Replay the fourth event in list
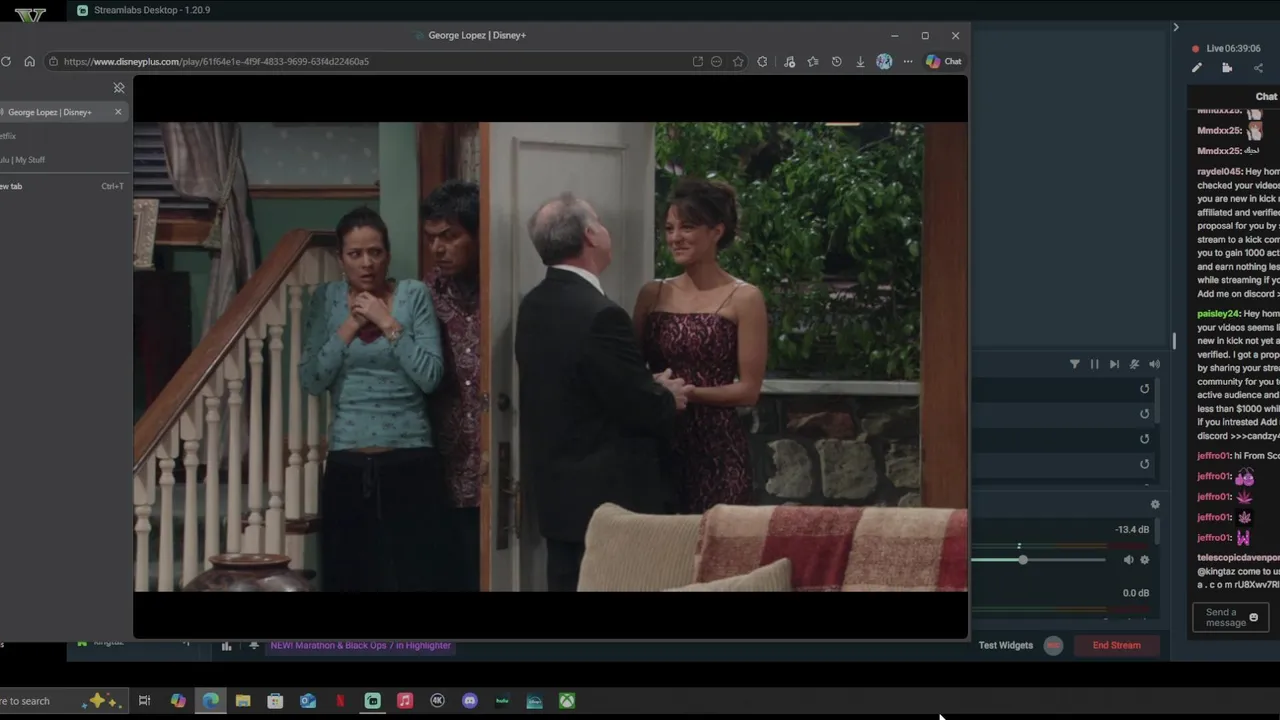The height and width of the screenshot is (720, 1280). (x=1145, y=464)
